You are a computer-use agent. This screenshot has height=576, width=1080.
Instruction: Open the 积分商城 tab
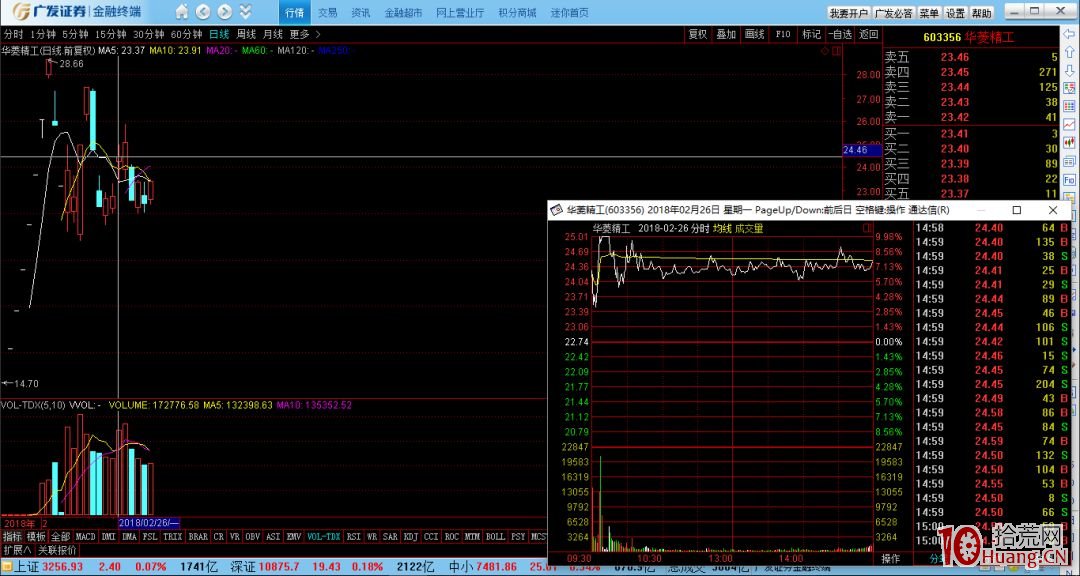[517, 12]
